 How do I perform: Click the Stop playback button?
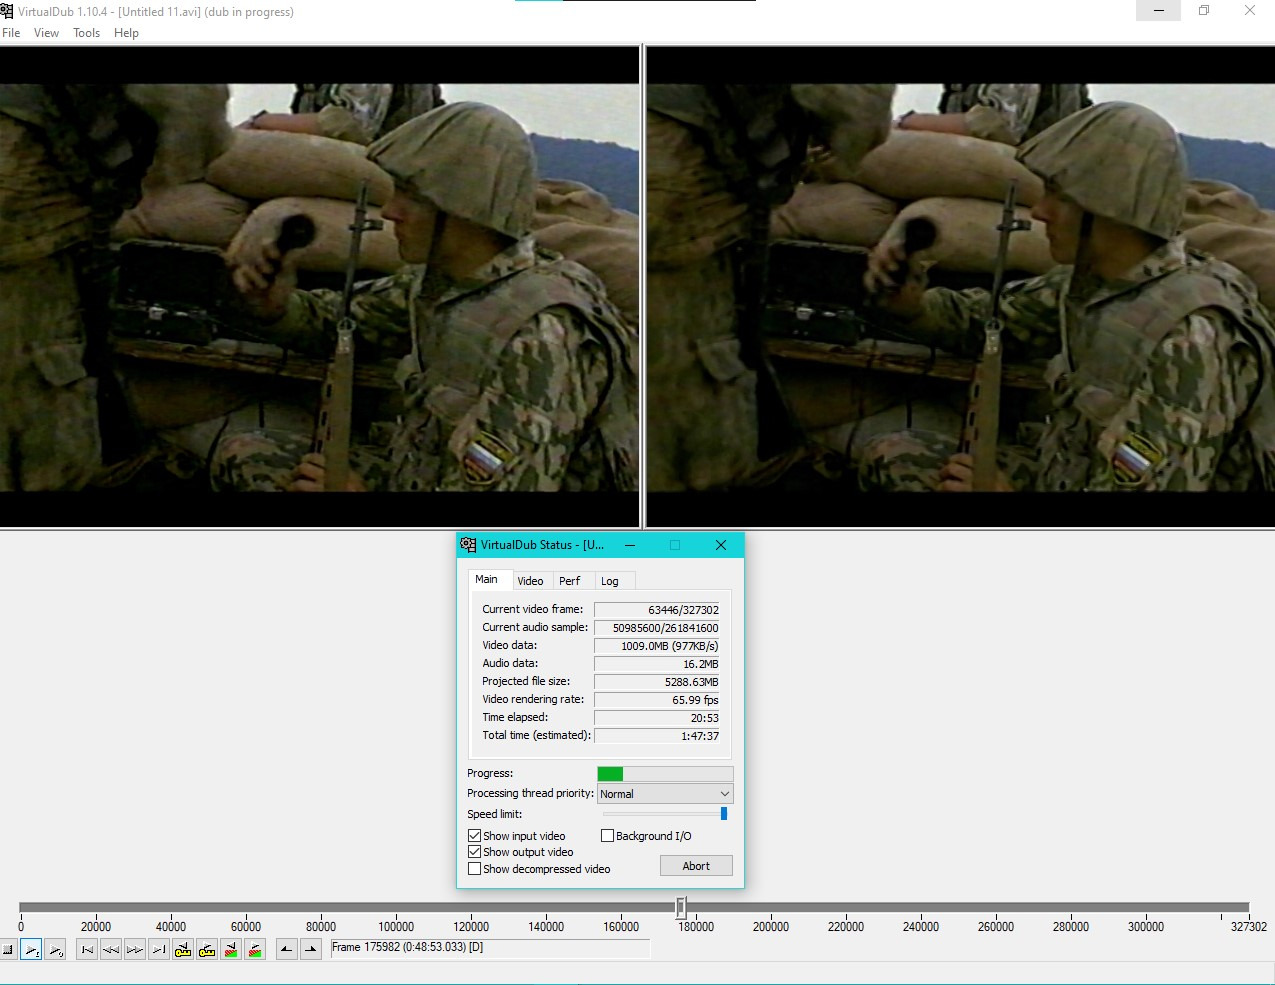(8, 949)
